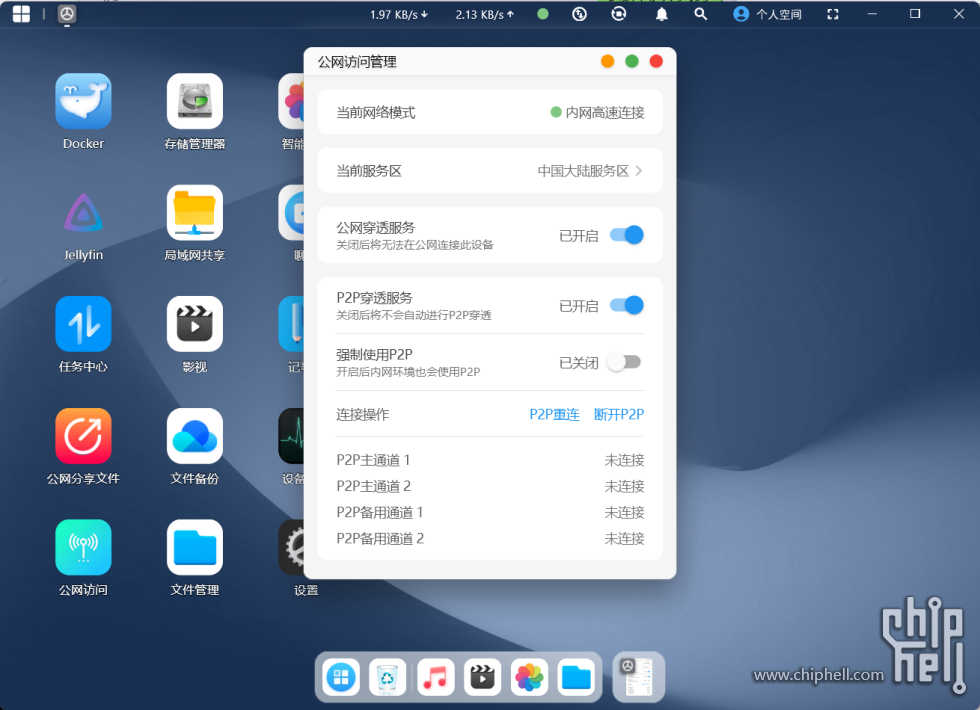Turn off P2P穿透服务 switch
The width and height of the screenshot is (980, 710).
[x=628, y=304]
